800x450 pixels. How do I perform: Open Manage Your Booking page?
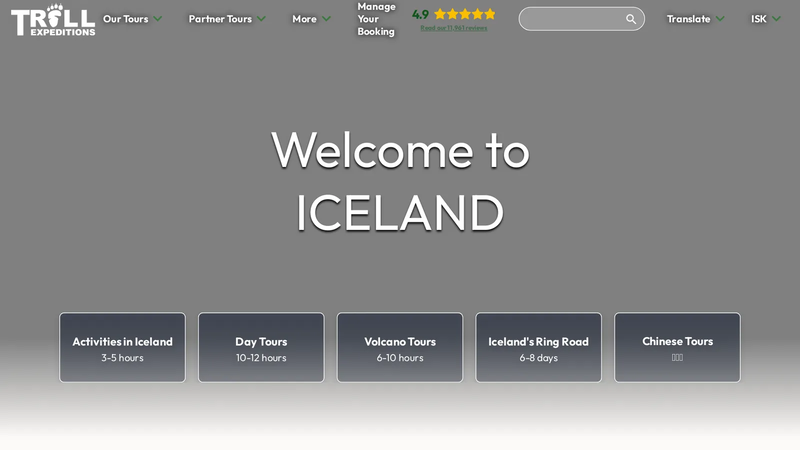tap(377, 19)
